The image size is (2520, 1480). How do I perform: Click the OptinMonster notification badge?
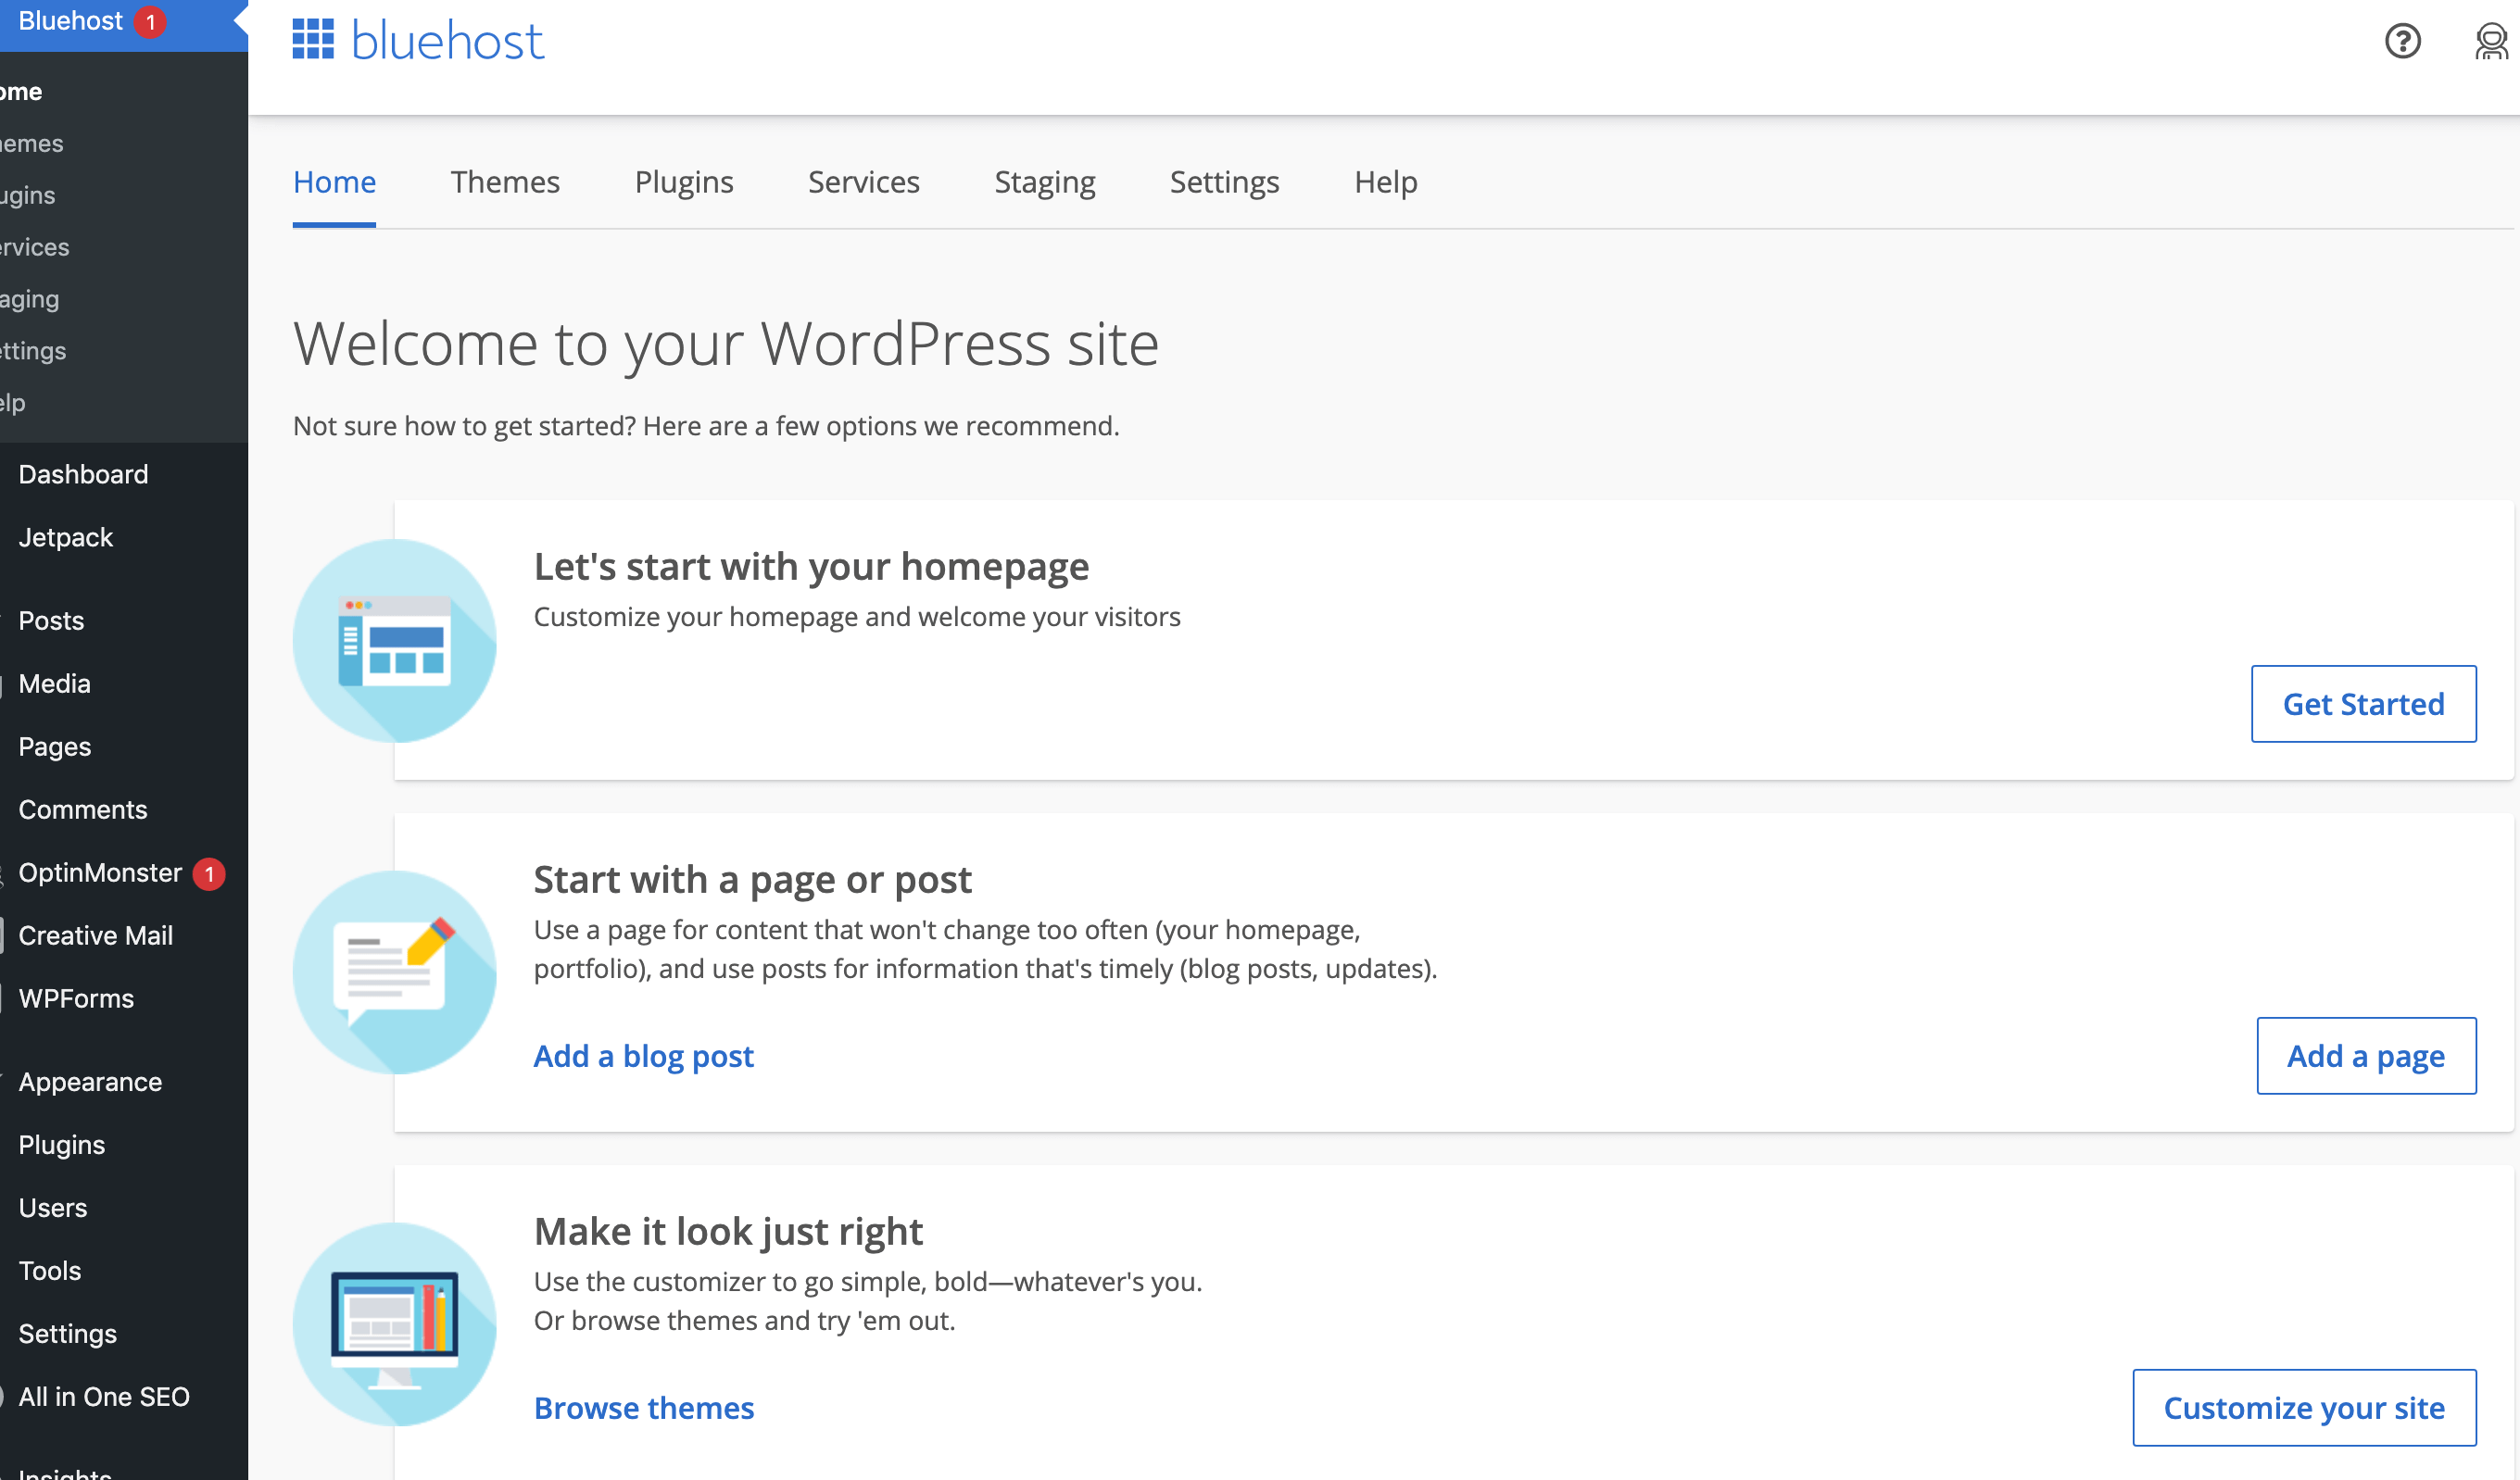tap(209, 874)
